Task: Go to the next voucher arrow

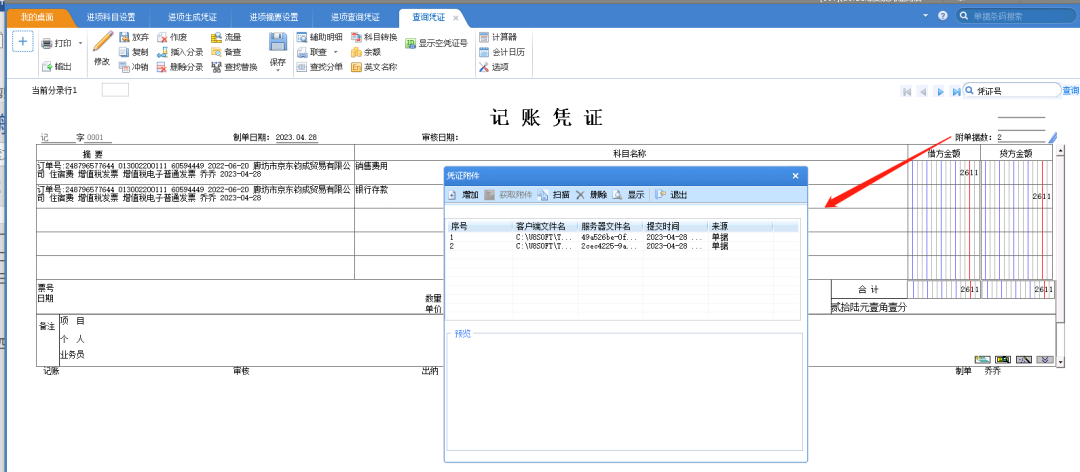Action: pyautogui.click(x=940, y=91)
